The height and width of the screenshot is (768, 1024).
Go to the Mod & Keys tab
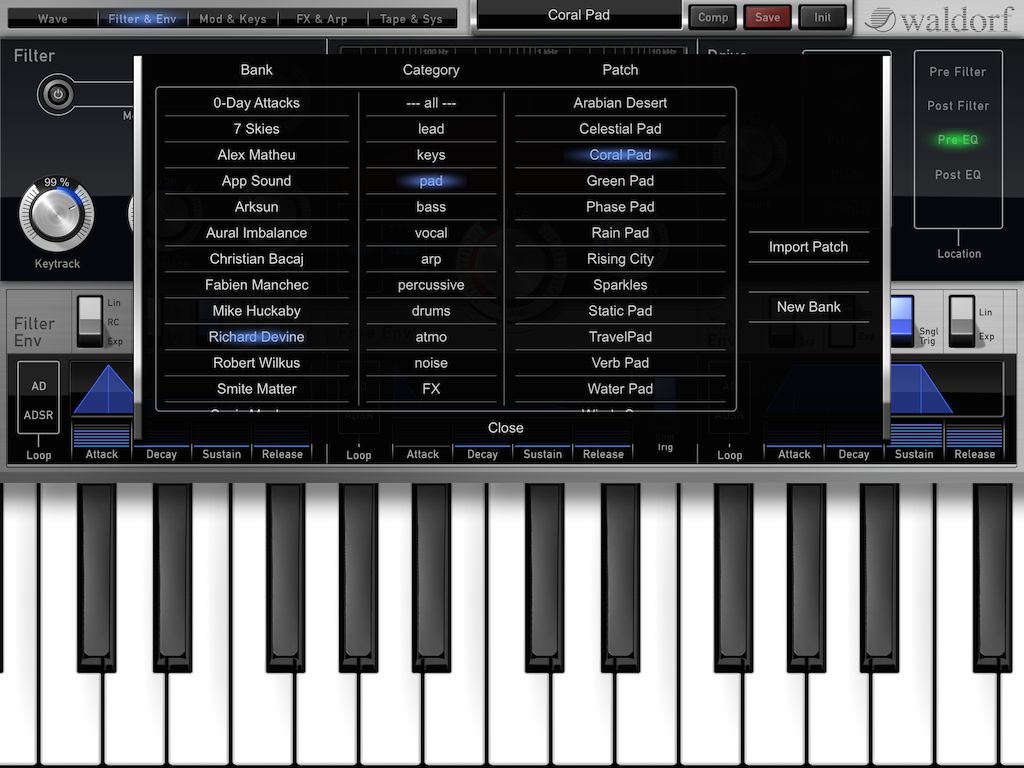pos(232,19)
